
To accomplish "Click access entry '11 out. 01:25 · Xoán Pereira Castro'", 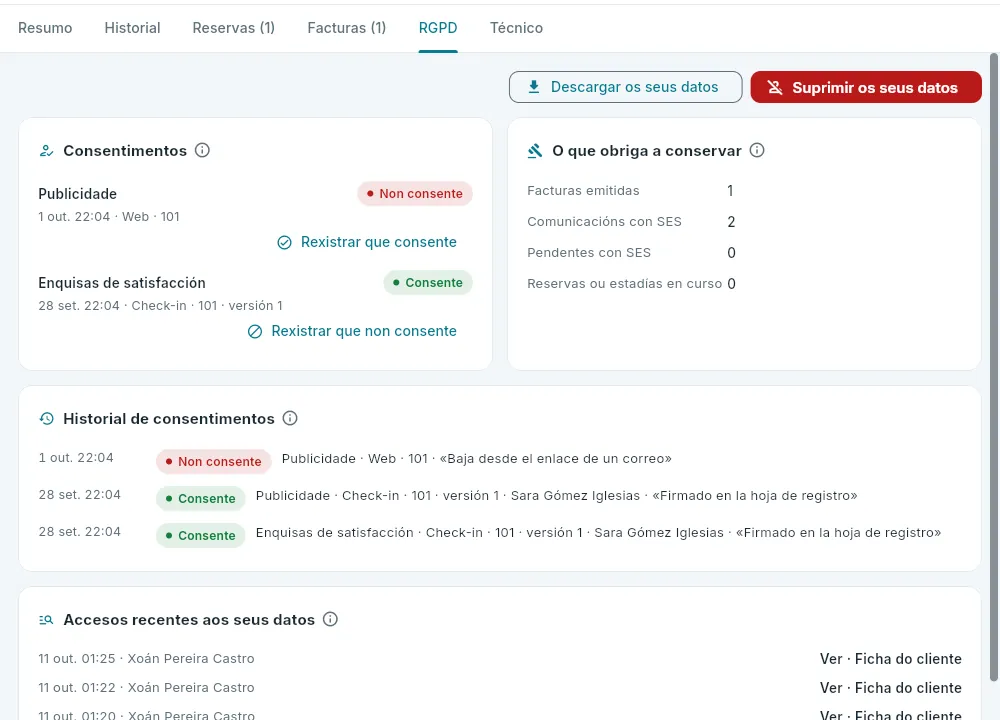I will coord(146,659).
